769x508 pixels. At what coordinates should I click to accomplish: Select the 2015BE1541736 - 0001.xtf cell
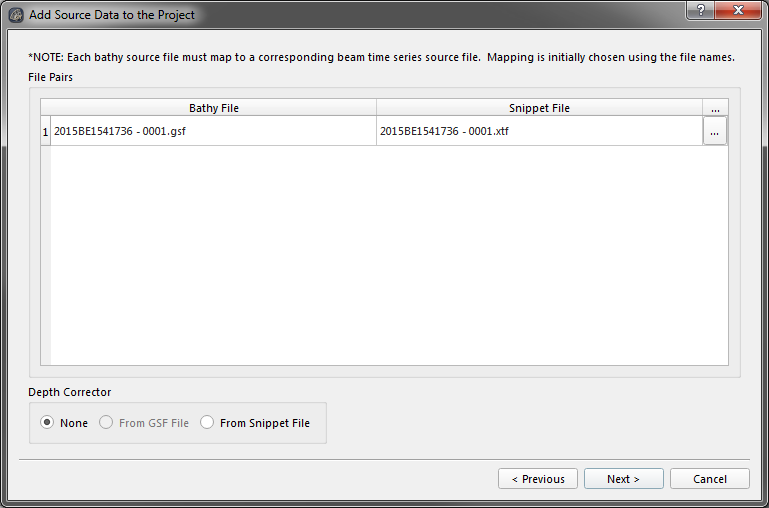(539, 131)
